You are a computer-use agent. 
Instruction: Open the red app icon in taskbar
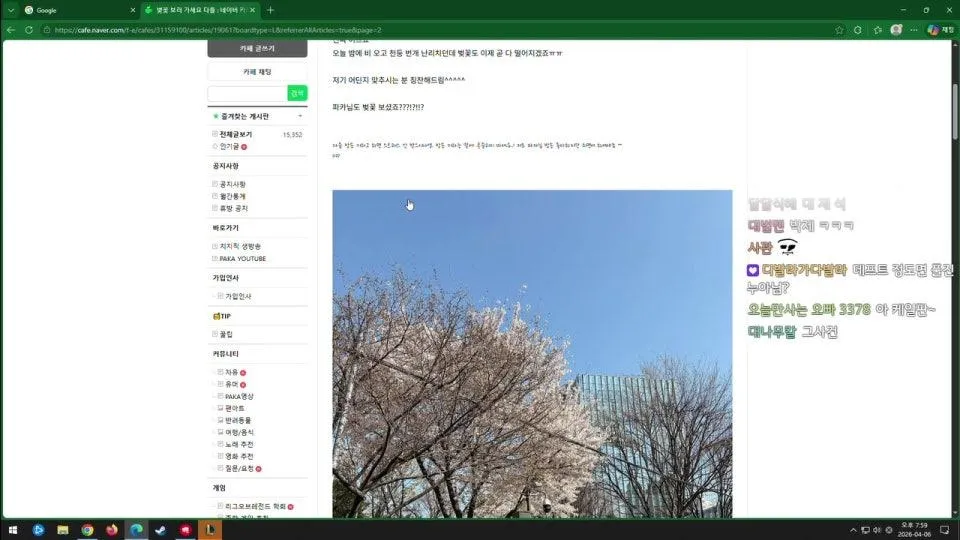coord(186,530)
